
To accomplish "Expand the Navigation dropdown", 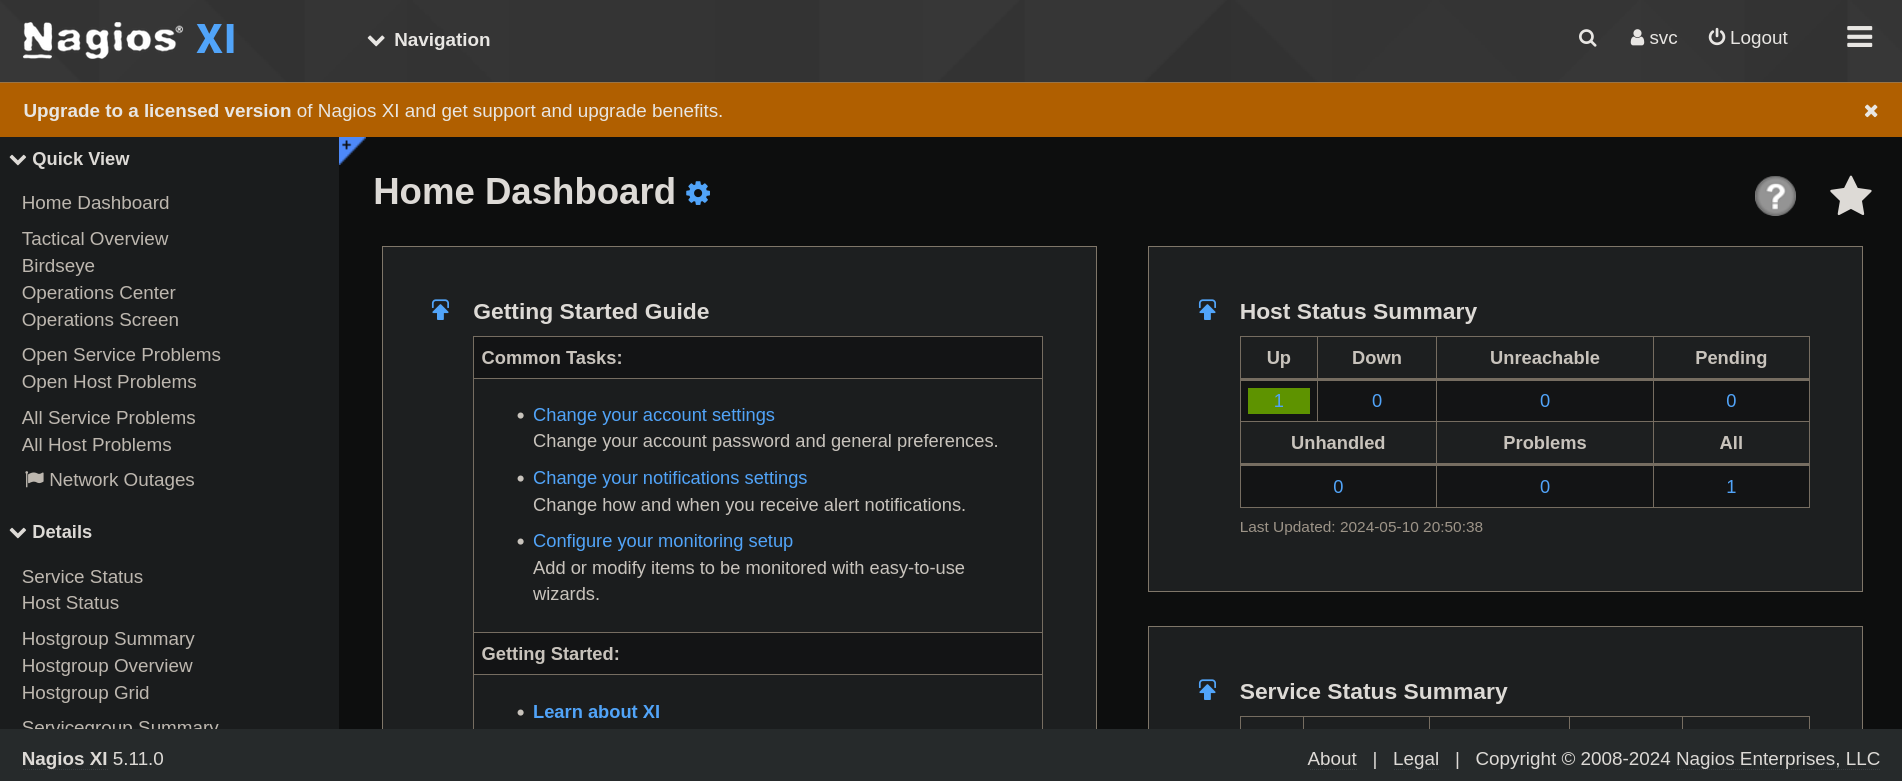I will (429, 40).
